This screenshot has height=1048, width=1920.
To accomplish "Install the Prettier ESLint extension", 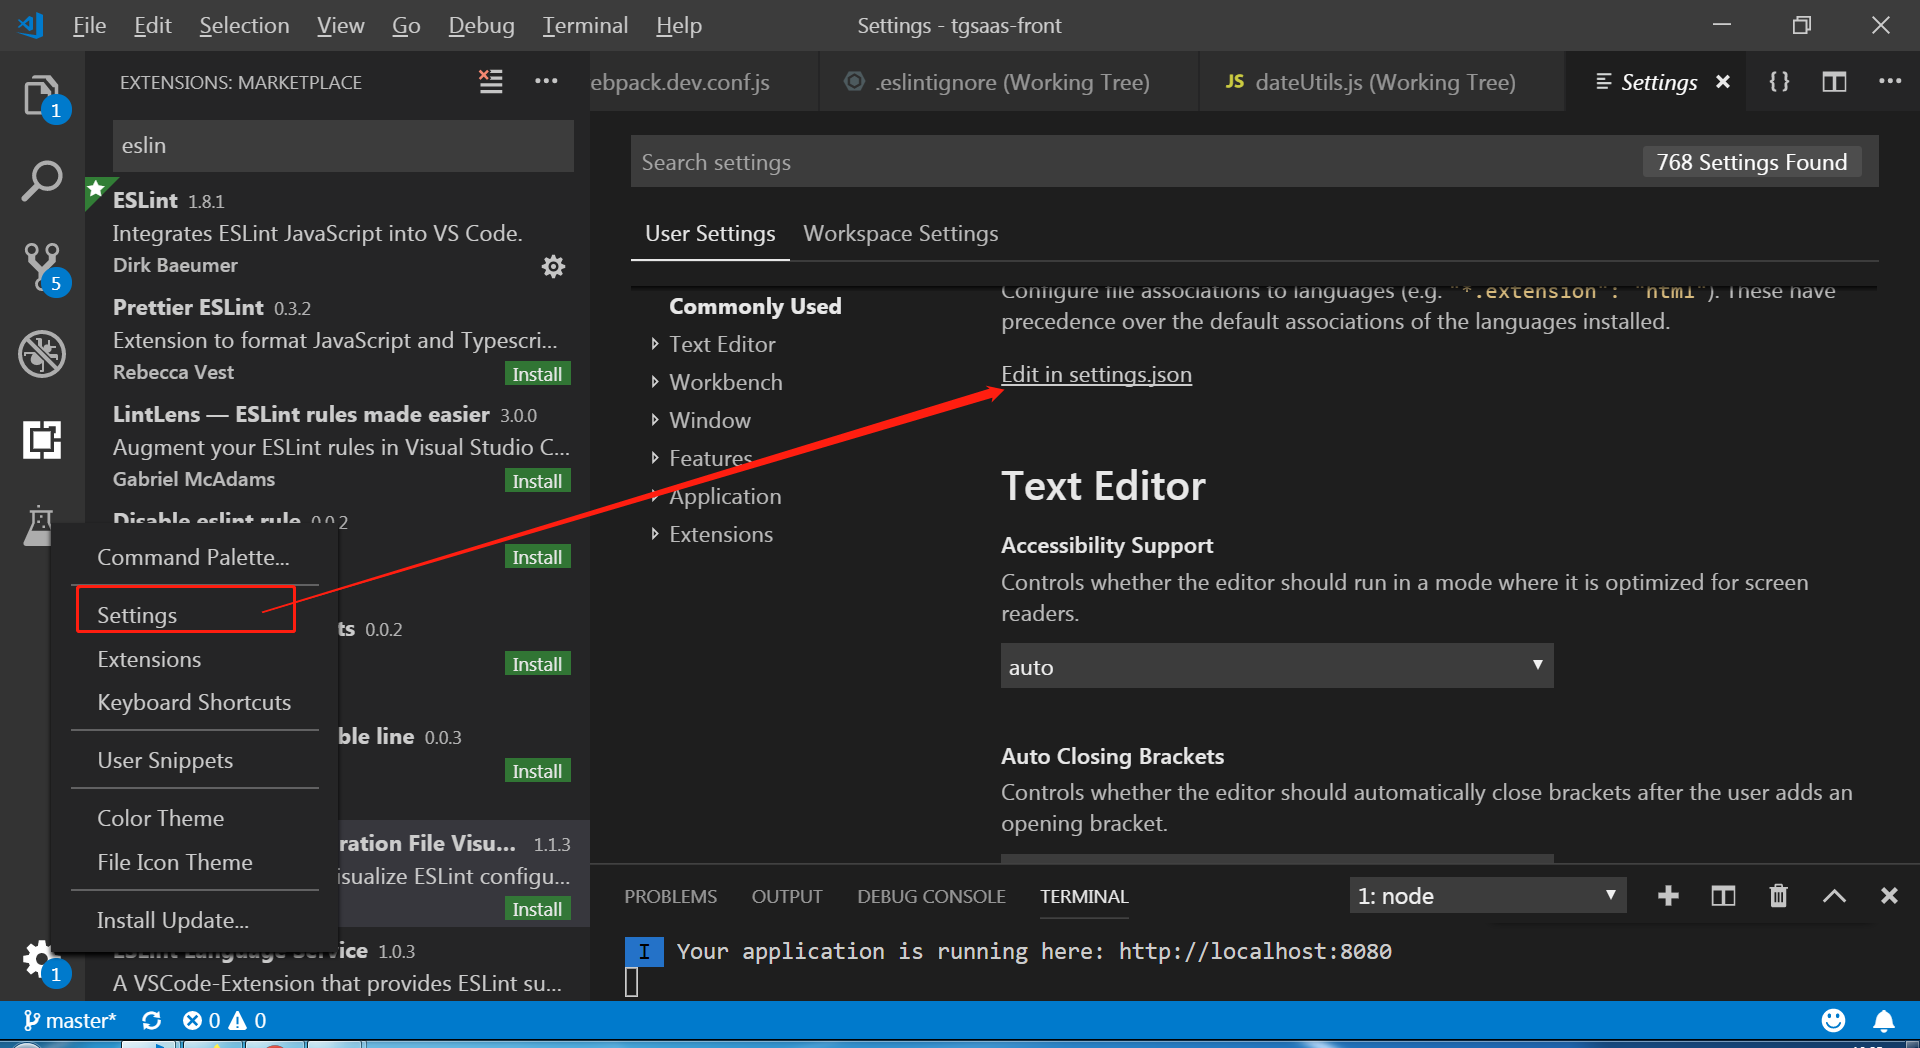I will coord(537,373).
